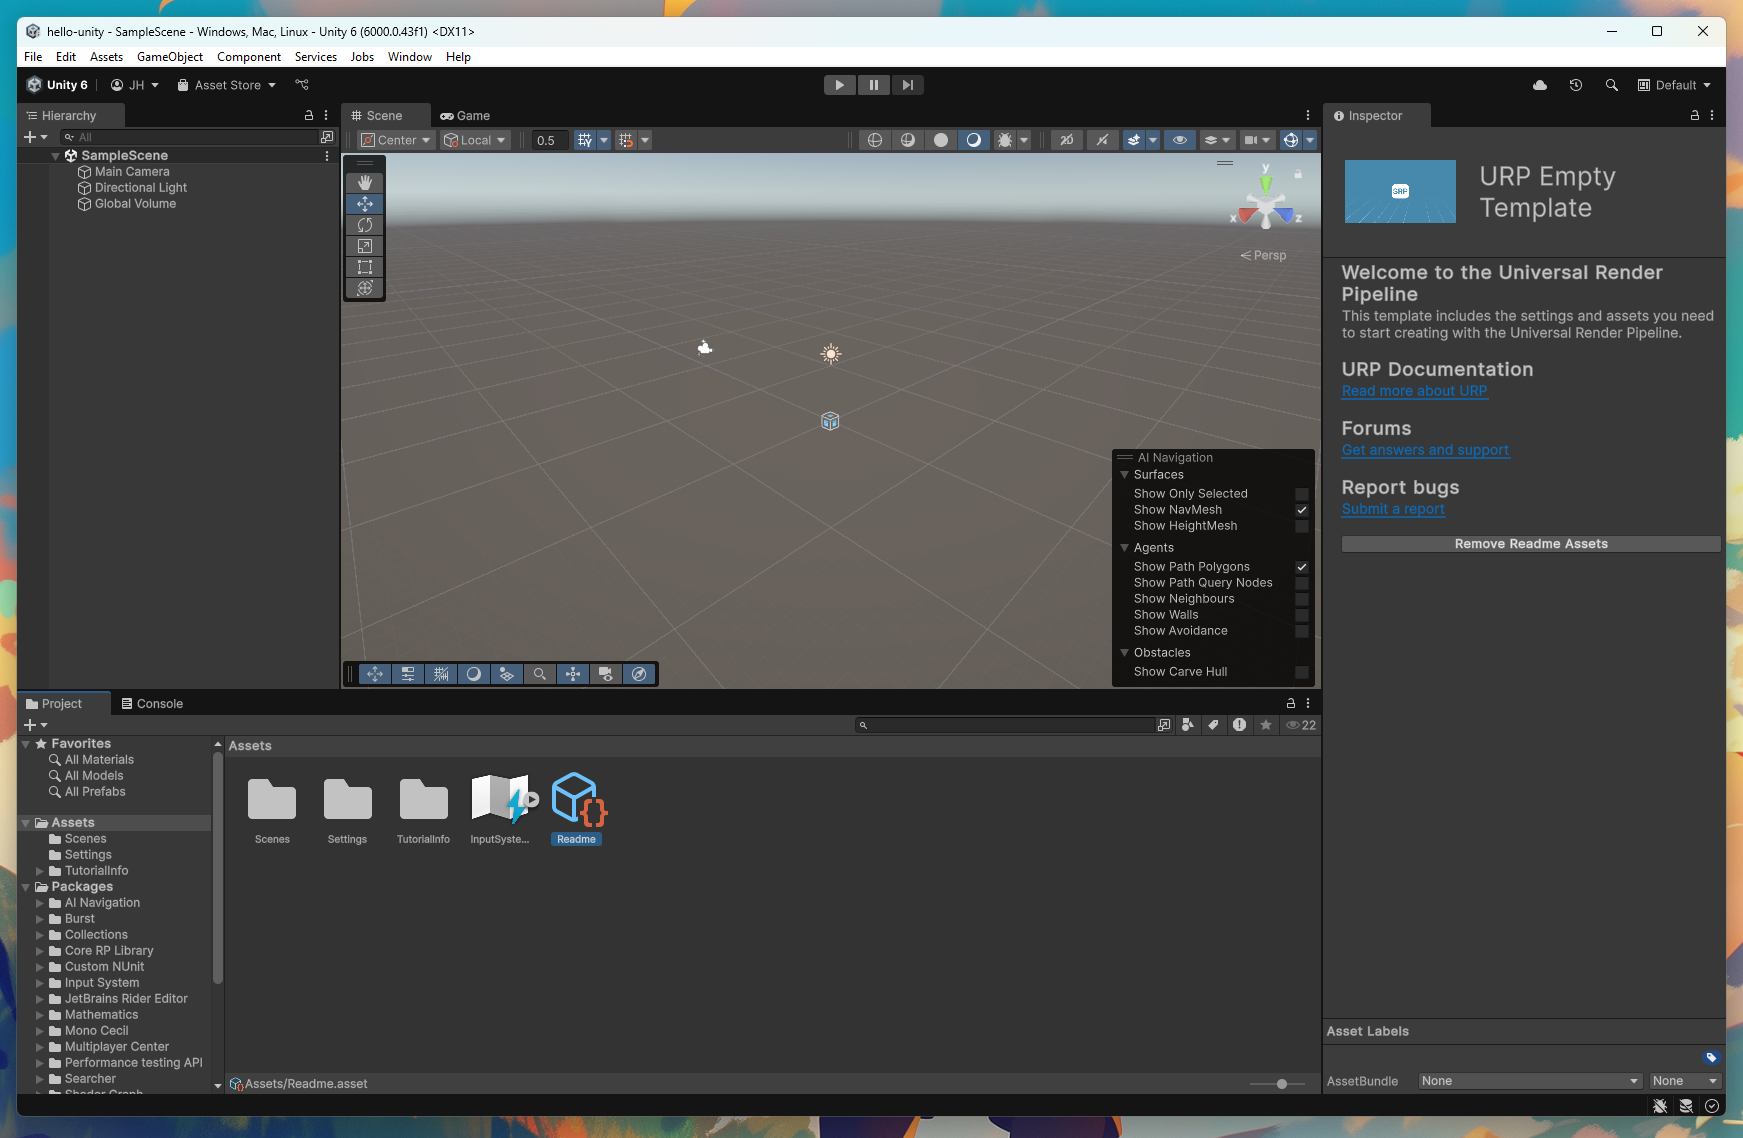Select the combined Transform tool

click(365, 288)
